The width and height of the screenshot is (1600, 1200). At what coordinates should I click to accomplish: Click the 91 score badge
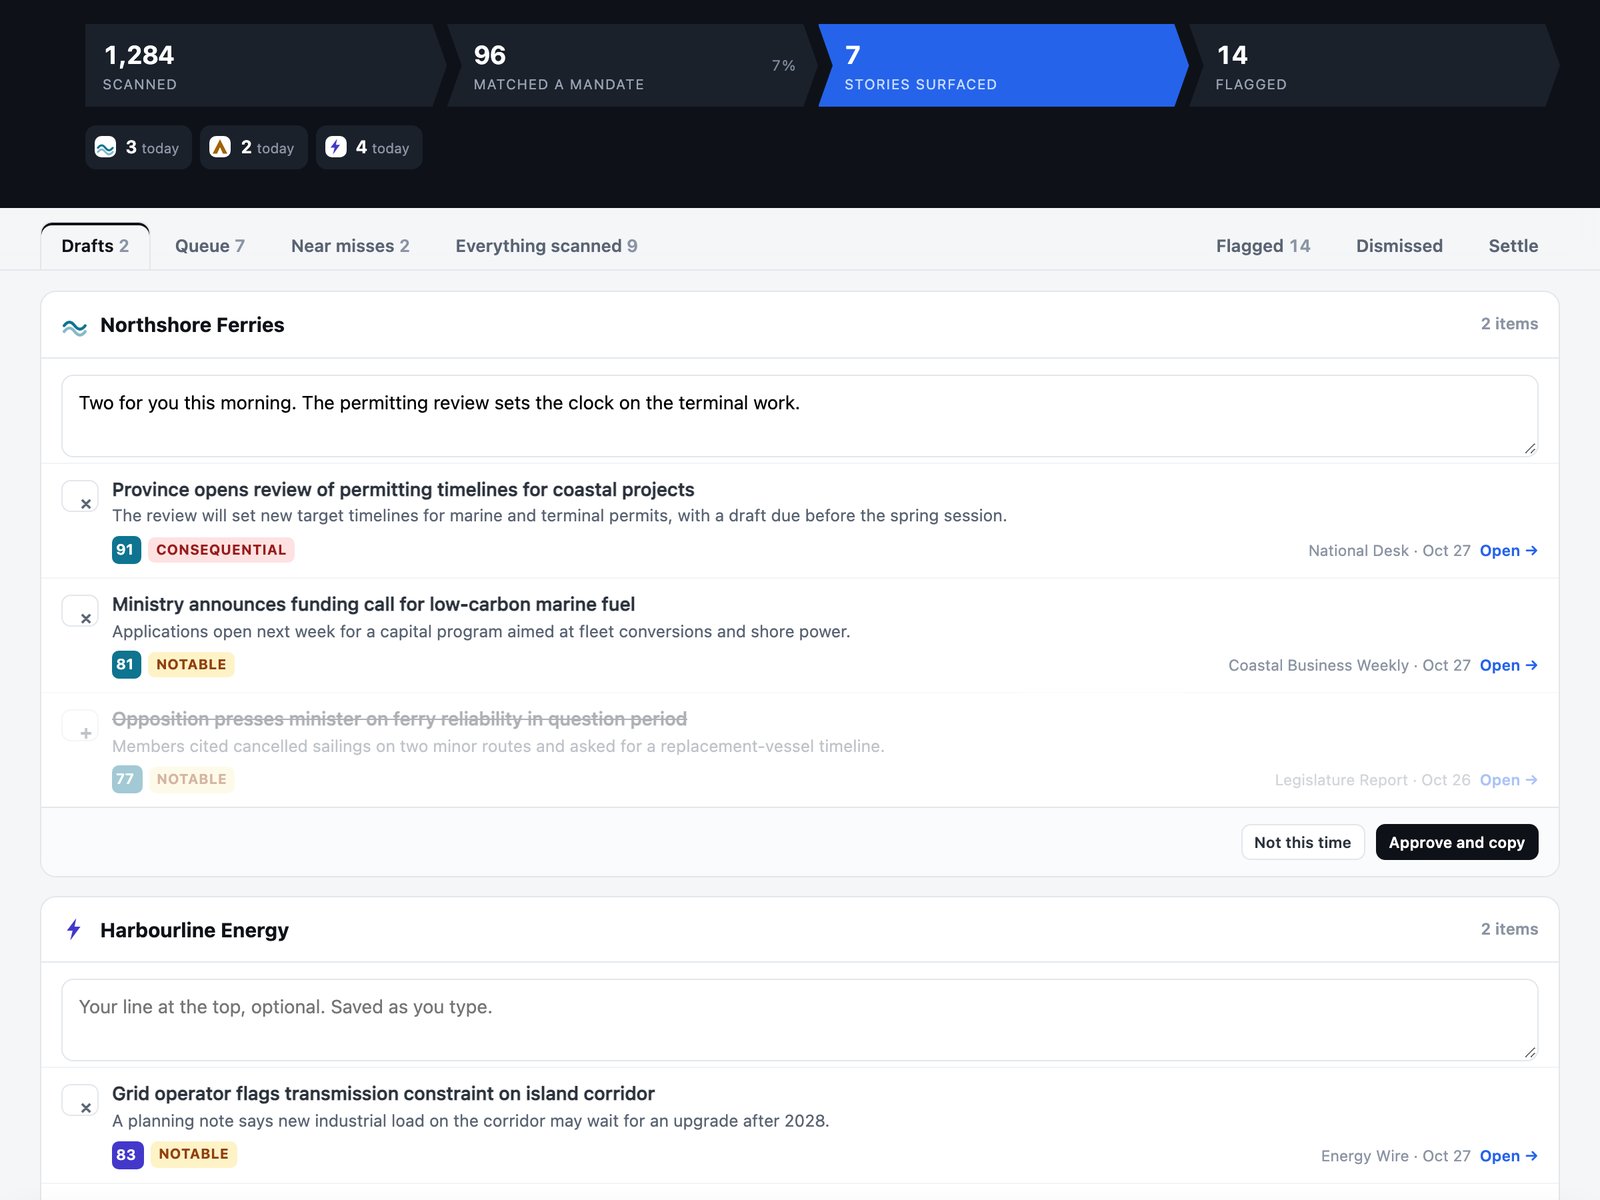126,550
